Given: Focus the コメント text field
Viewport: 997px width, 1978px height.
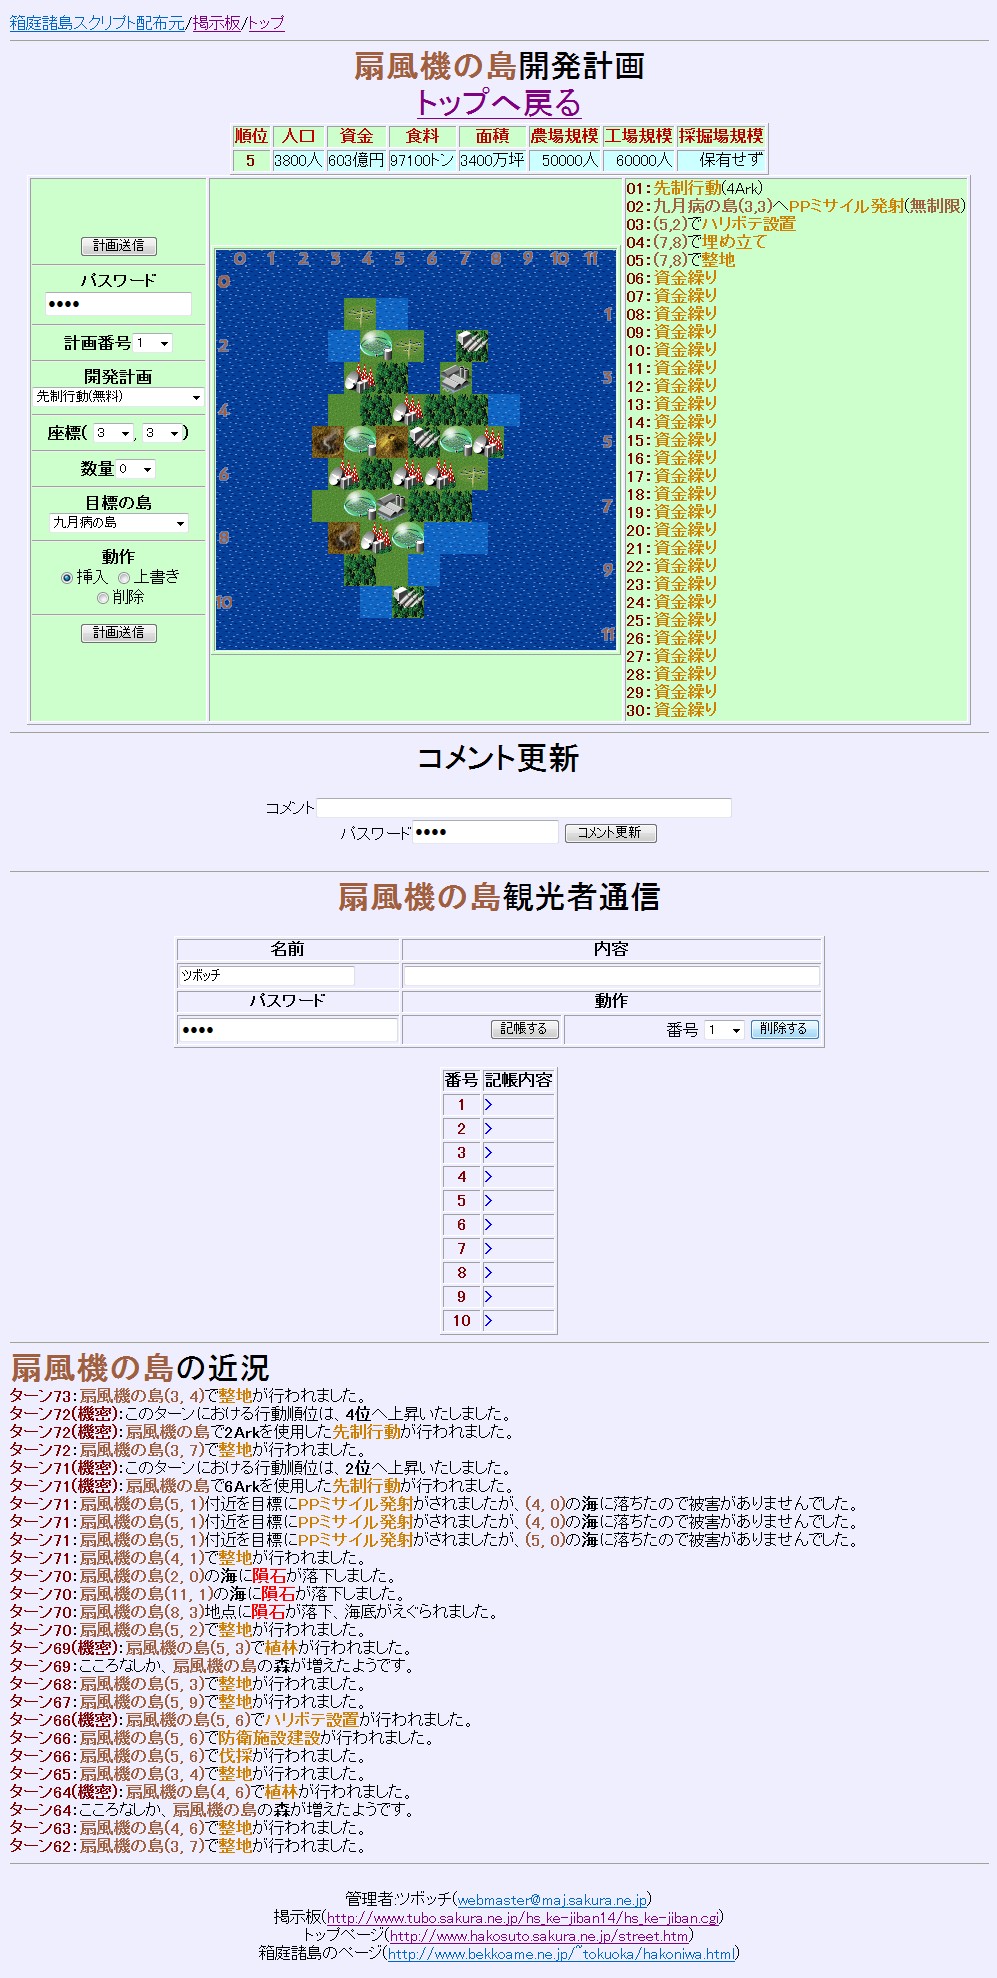Looking at the screenshot, I should [524, 808].
